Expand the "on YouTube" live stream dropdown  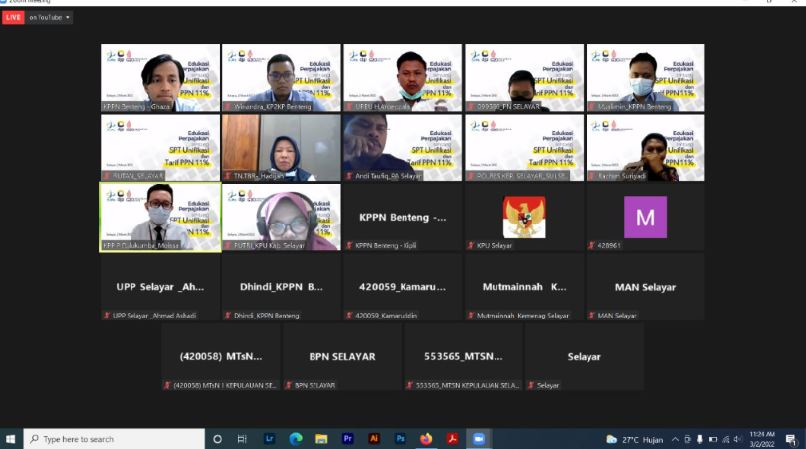pyautogui.click(x=50, y=18)
